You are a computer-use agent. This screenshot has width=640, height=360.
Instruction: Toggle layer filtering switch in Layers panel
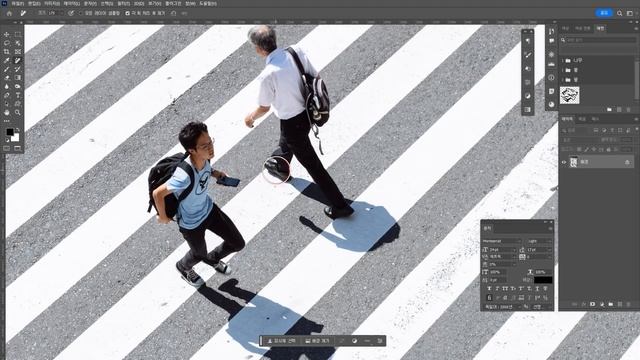(637, 129)
